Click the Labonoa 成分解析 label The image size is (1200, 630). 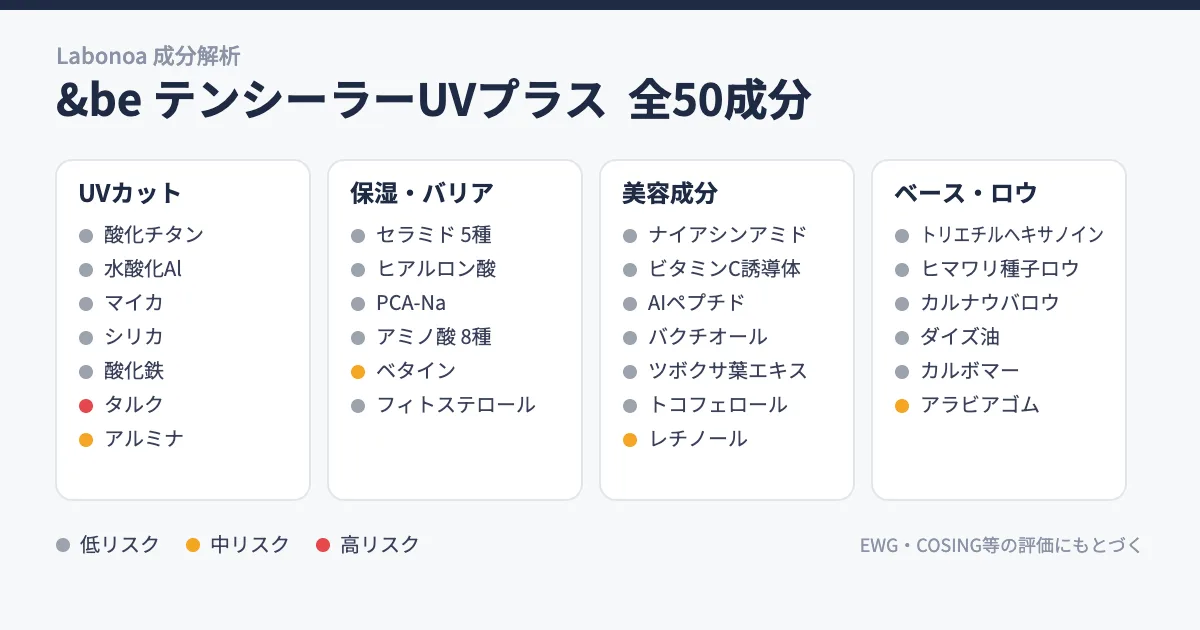[x=148, y=56]
